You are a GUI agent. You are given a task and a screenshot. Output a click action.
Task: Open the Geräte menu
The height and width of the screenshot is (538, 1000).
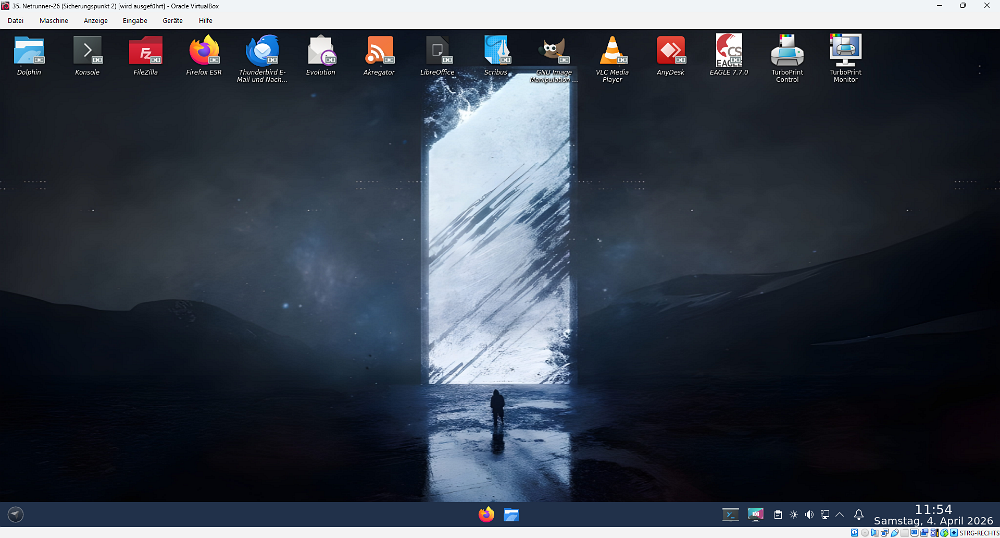point(172,20)
